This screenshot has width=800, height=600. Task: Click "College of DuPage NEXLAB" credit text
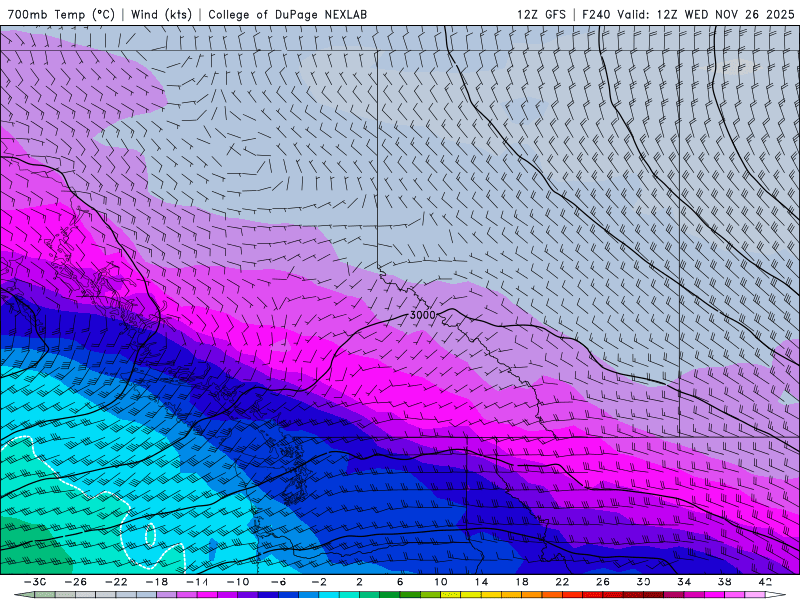click(287, 14)
